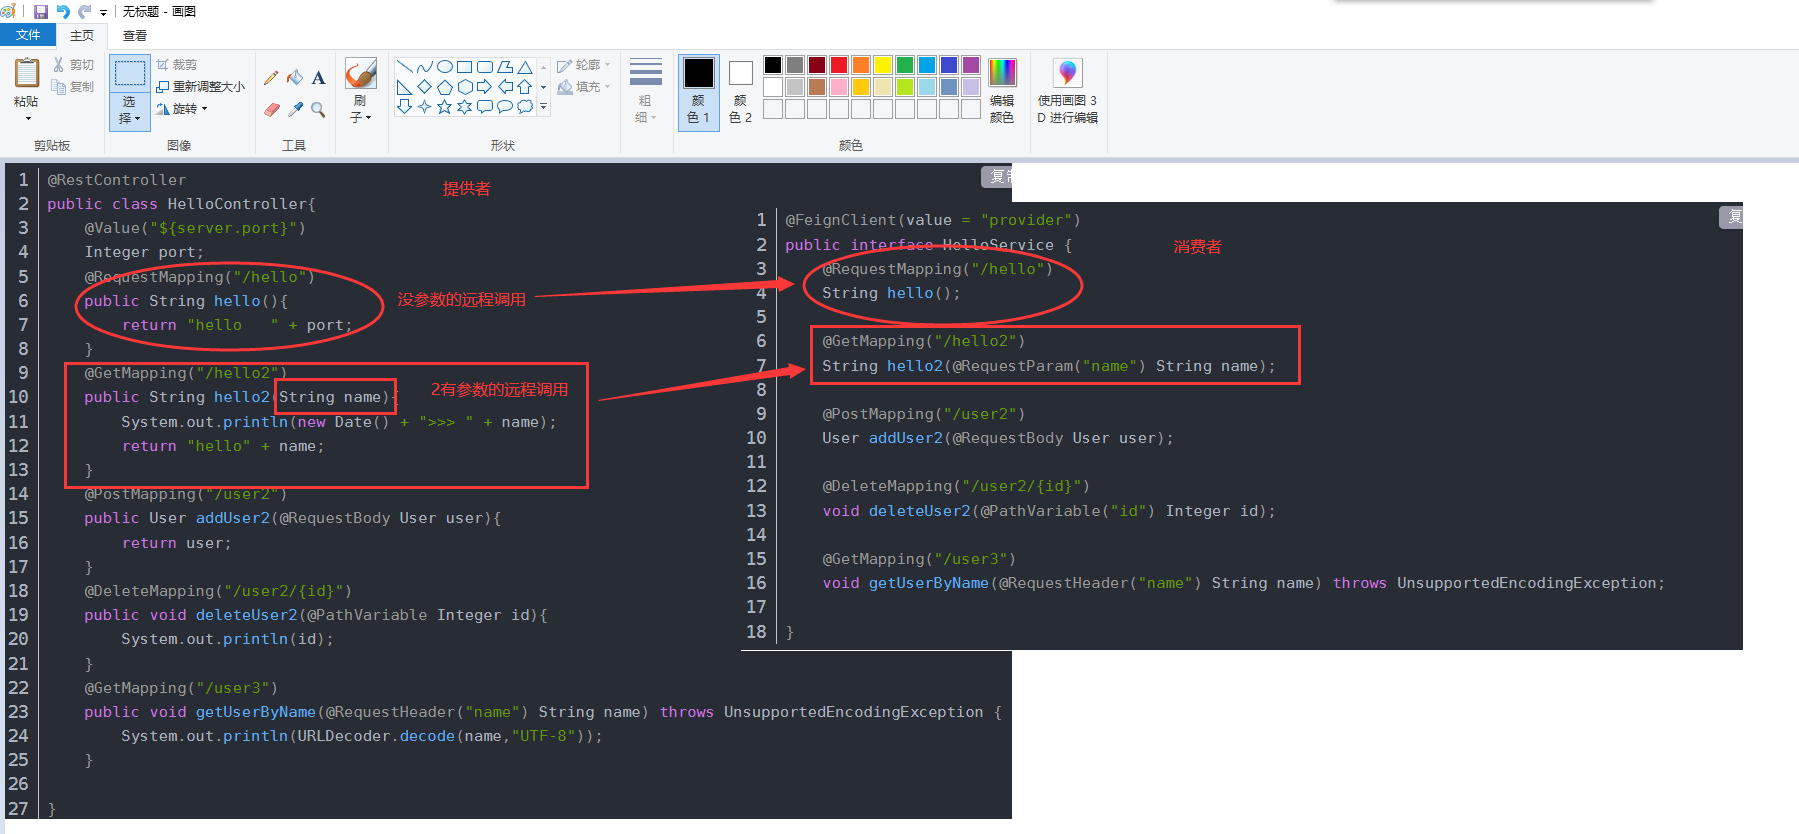Select the Hexagon shape
This screenshot has width=1799, height=834.
(464, 87)
